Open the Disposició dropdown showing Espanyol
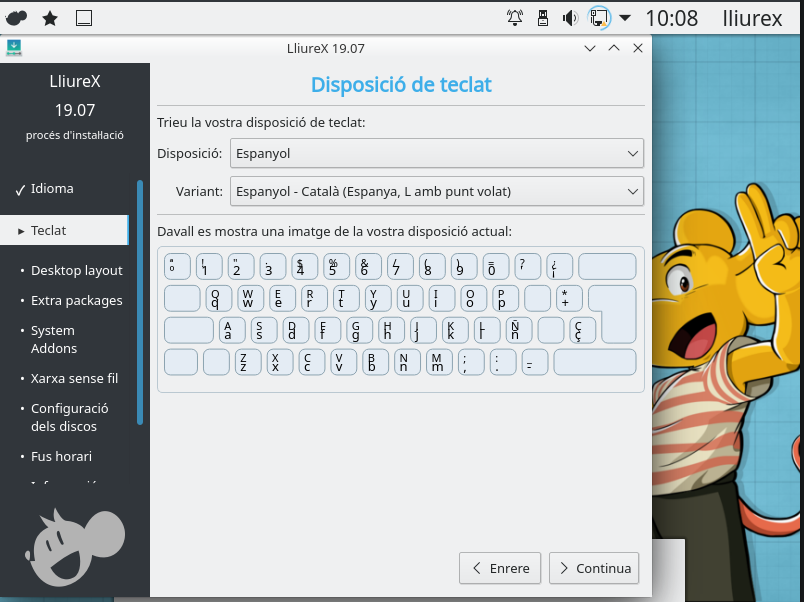The height and width of the screenshot is (602, 804). 436,153
